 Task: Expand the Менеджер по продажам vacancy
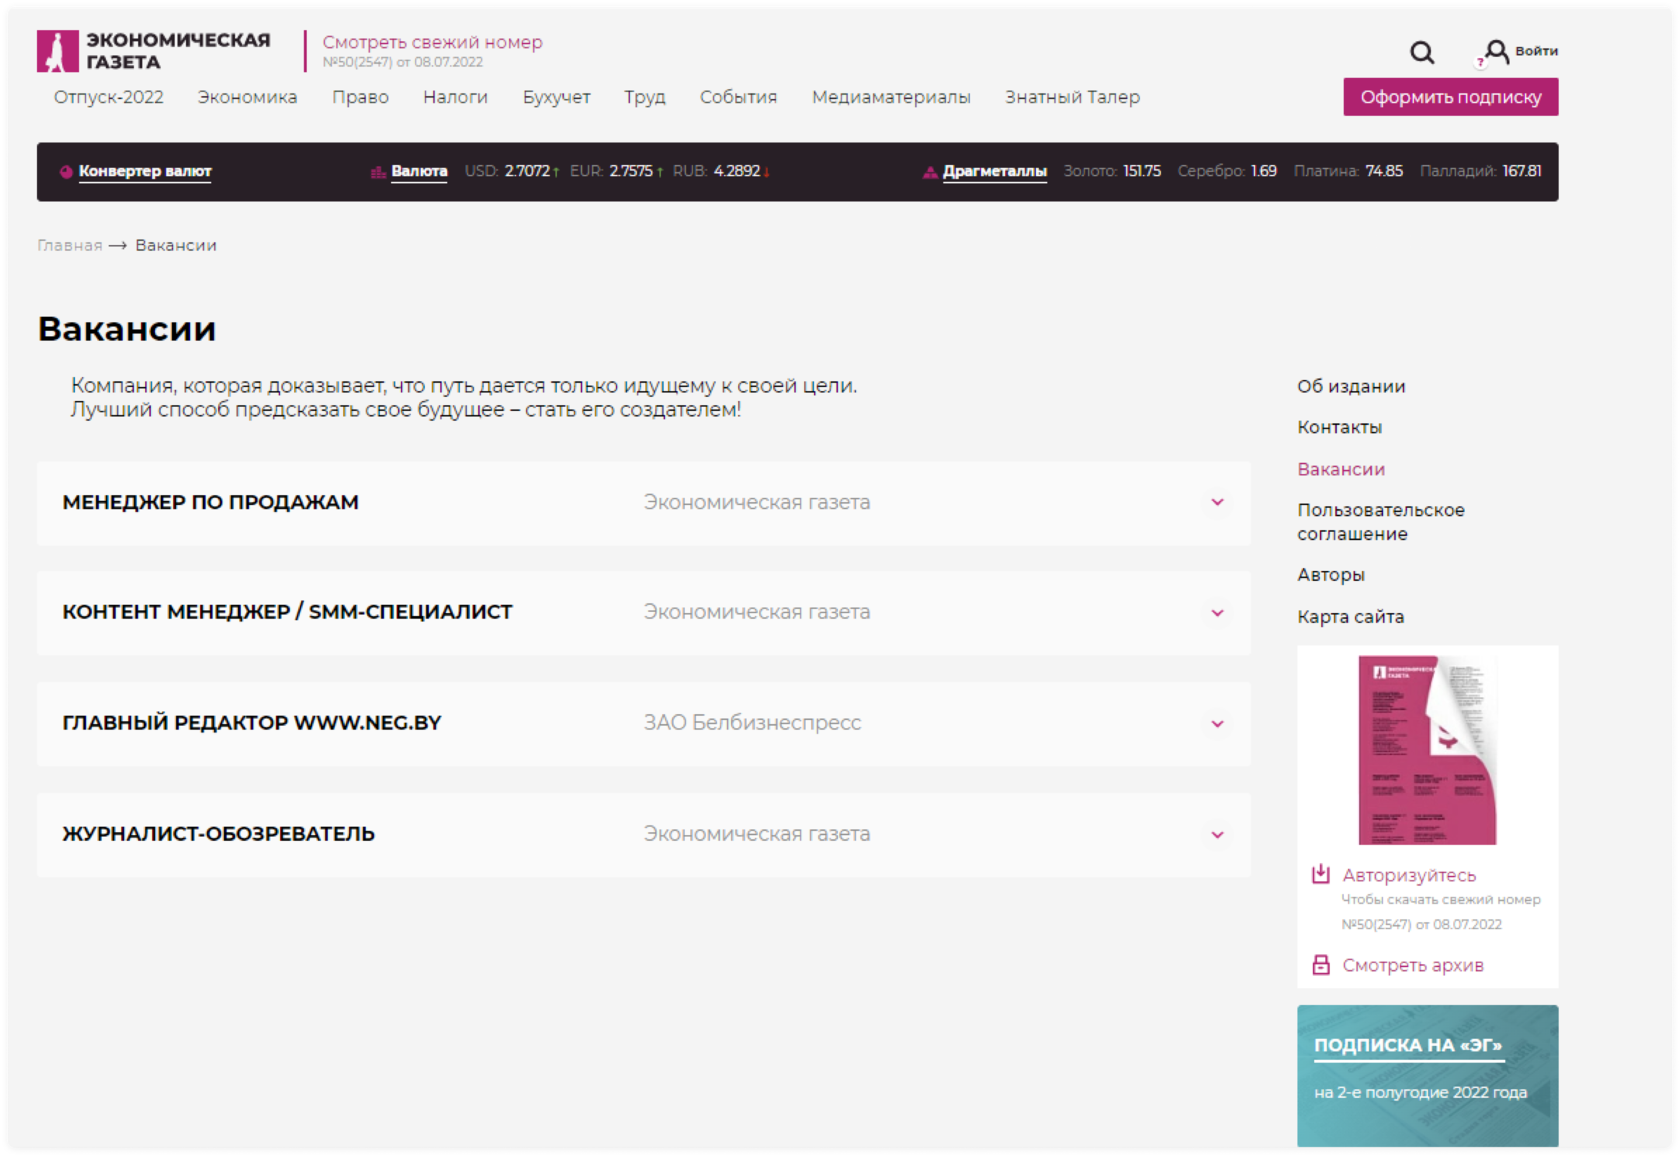(x=1217, y=502)
